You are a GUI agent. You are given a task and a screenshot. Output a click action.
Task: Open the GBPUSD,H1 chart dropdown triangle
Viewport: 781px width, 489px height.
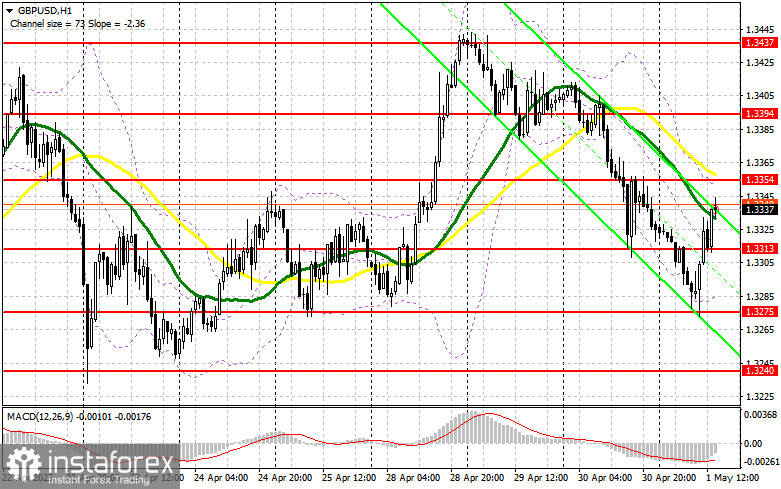[9, 10]
